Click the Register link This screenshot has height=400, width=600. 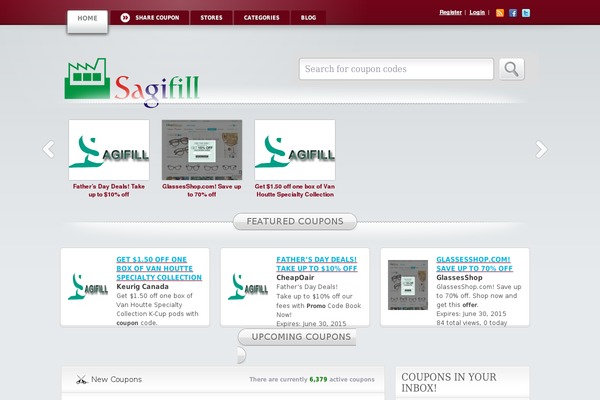point(450,12)
